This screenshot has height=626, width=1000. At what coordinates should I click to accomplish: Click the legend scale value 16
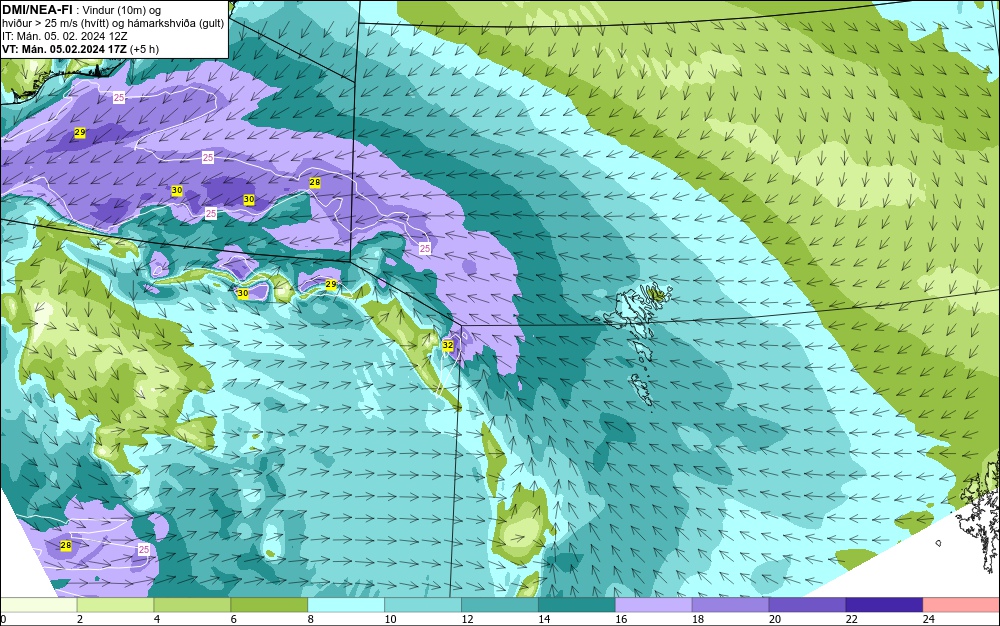coord(621,619)
